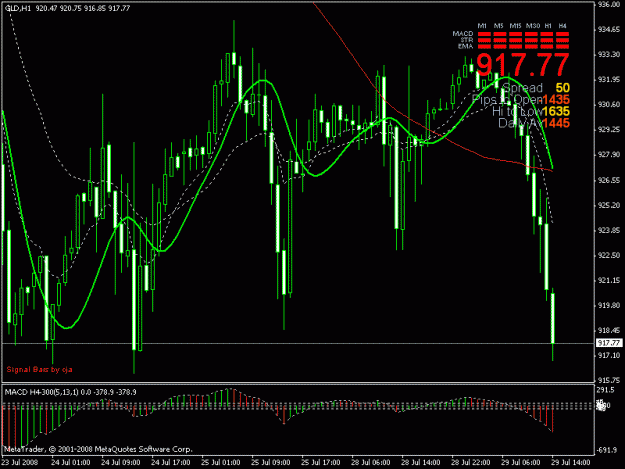Click the last candle at 29 Jul
This screenshot has height=469, width=625.
click(553, 318)
